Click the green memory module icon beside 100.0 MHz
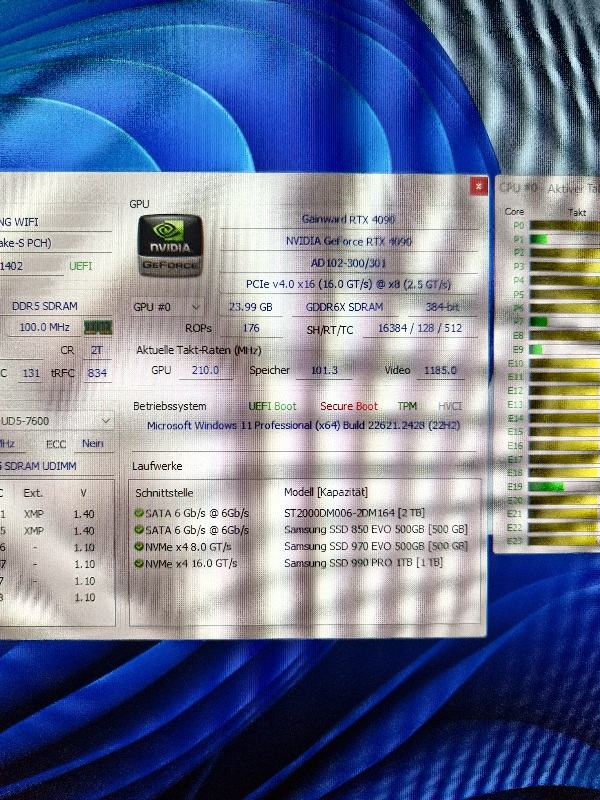This screenshot has width=600, height=800. click(98, 327)
